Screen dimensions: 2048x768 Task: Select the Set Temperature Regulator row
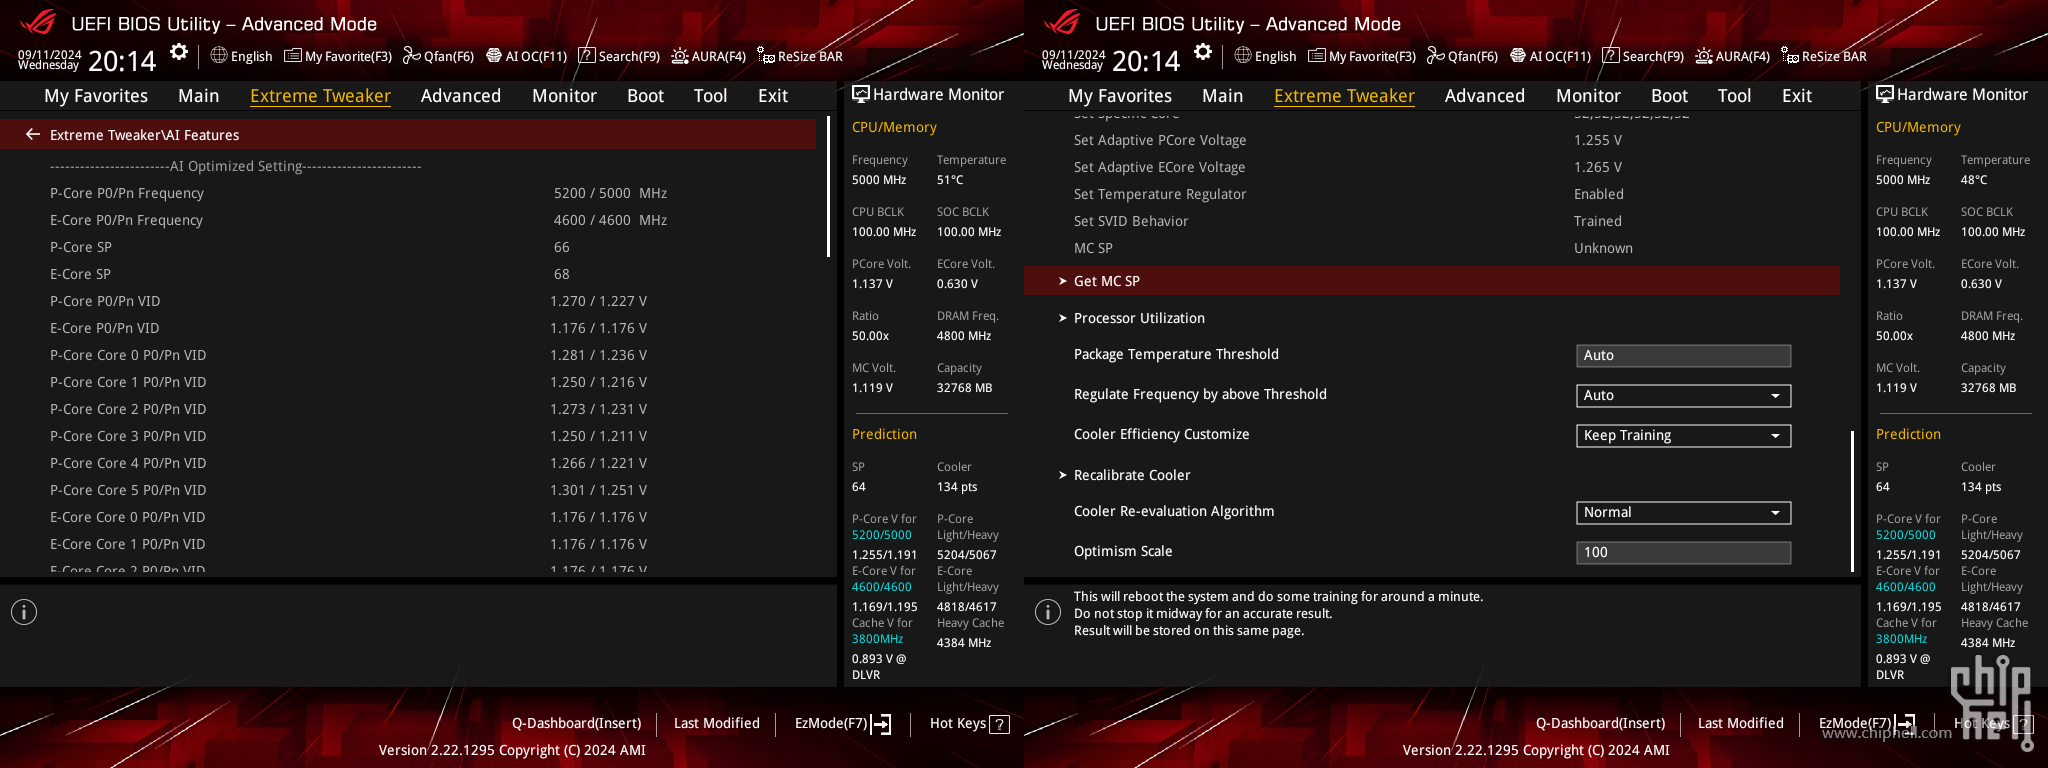(1432, 194)
